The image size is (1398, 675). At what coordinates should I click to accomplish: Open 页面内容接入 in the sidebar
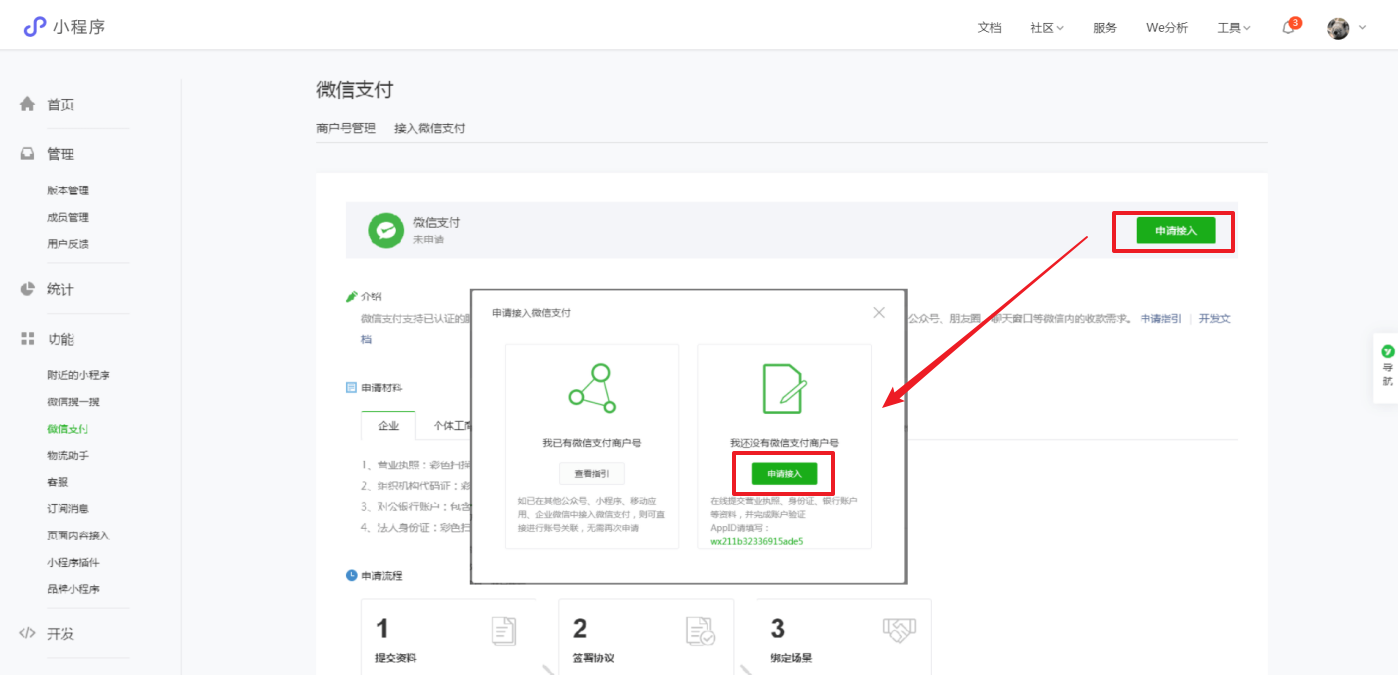pos(78,535)
